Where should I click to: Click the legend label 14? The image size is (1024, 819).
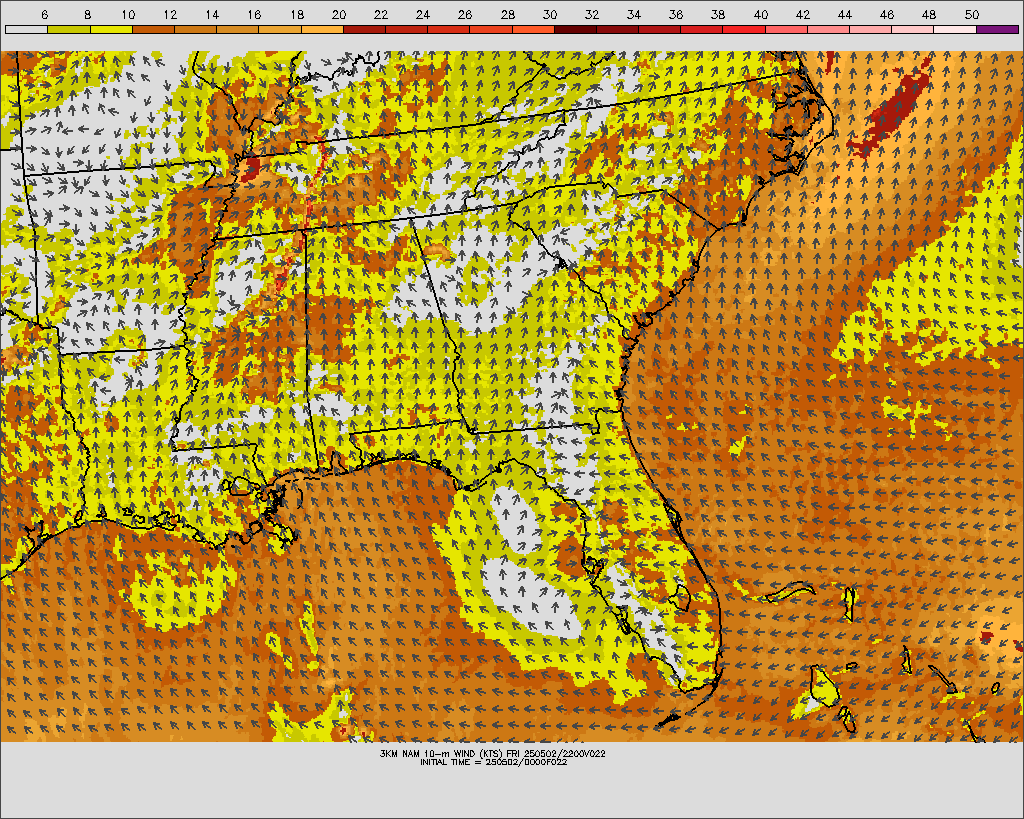point(212,14)
